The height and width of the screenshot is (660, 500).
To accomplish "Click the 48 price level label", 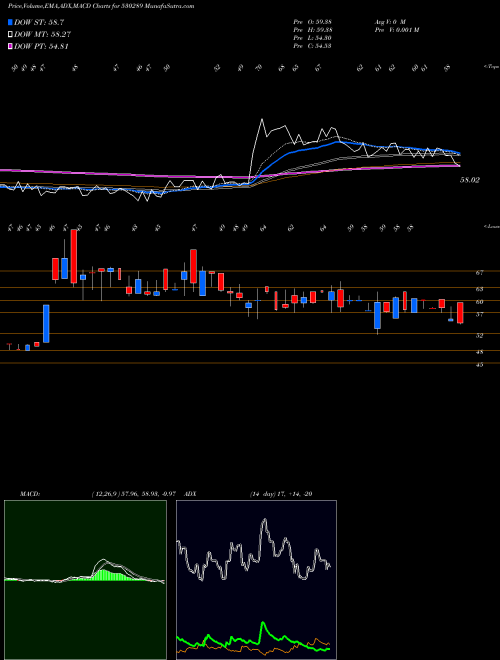I will (479, 352).
